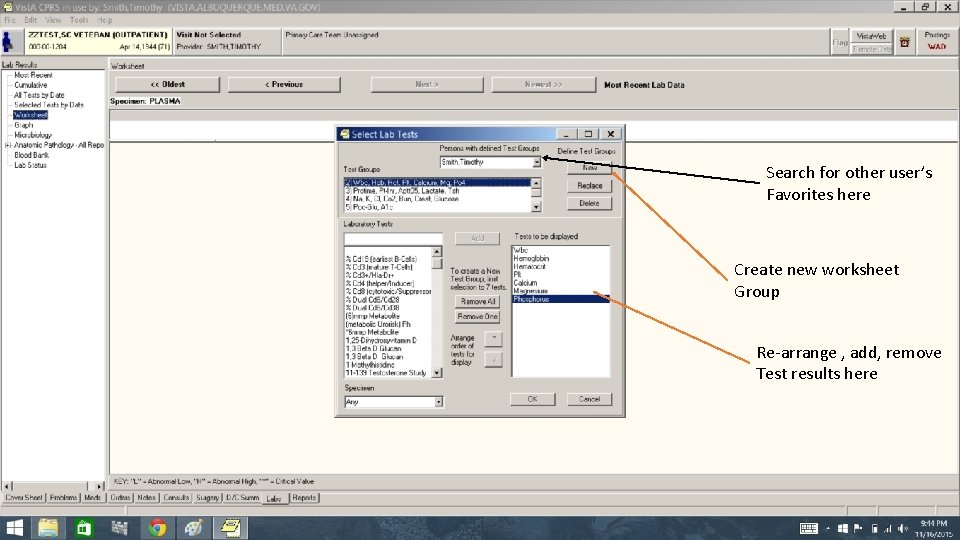Click Test Groups list scroll up arrow

[x=536, y=183]
